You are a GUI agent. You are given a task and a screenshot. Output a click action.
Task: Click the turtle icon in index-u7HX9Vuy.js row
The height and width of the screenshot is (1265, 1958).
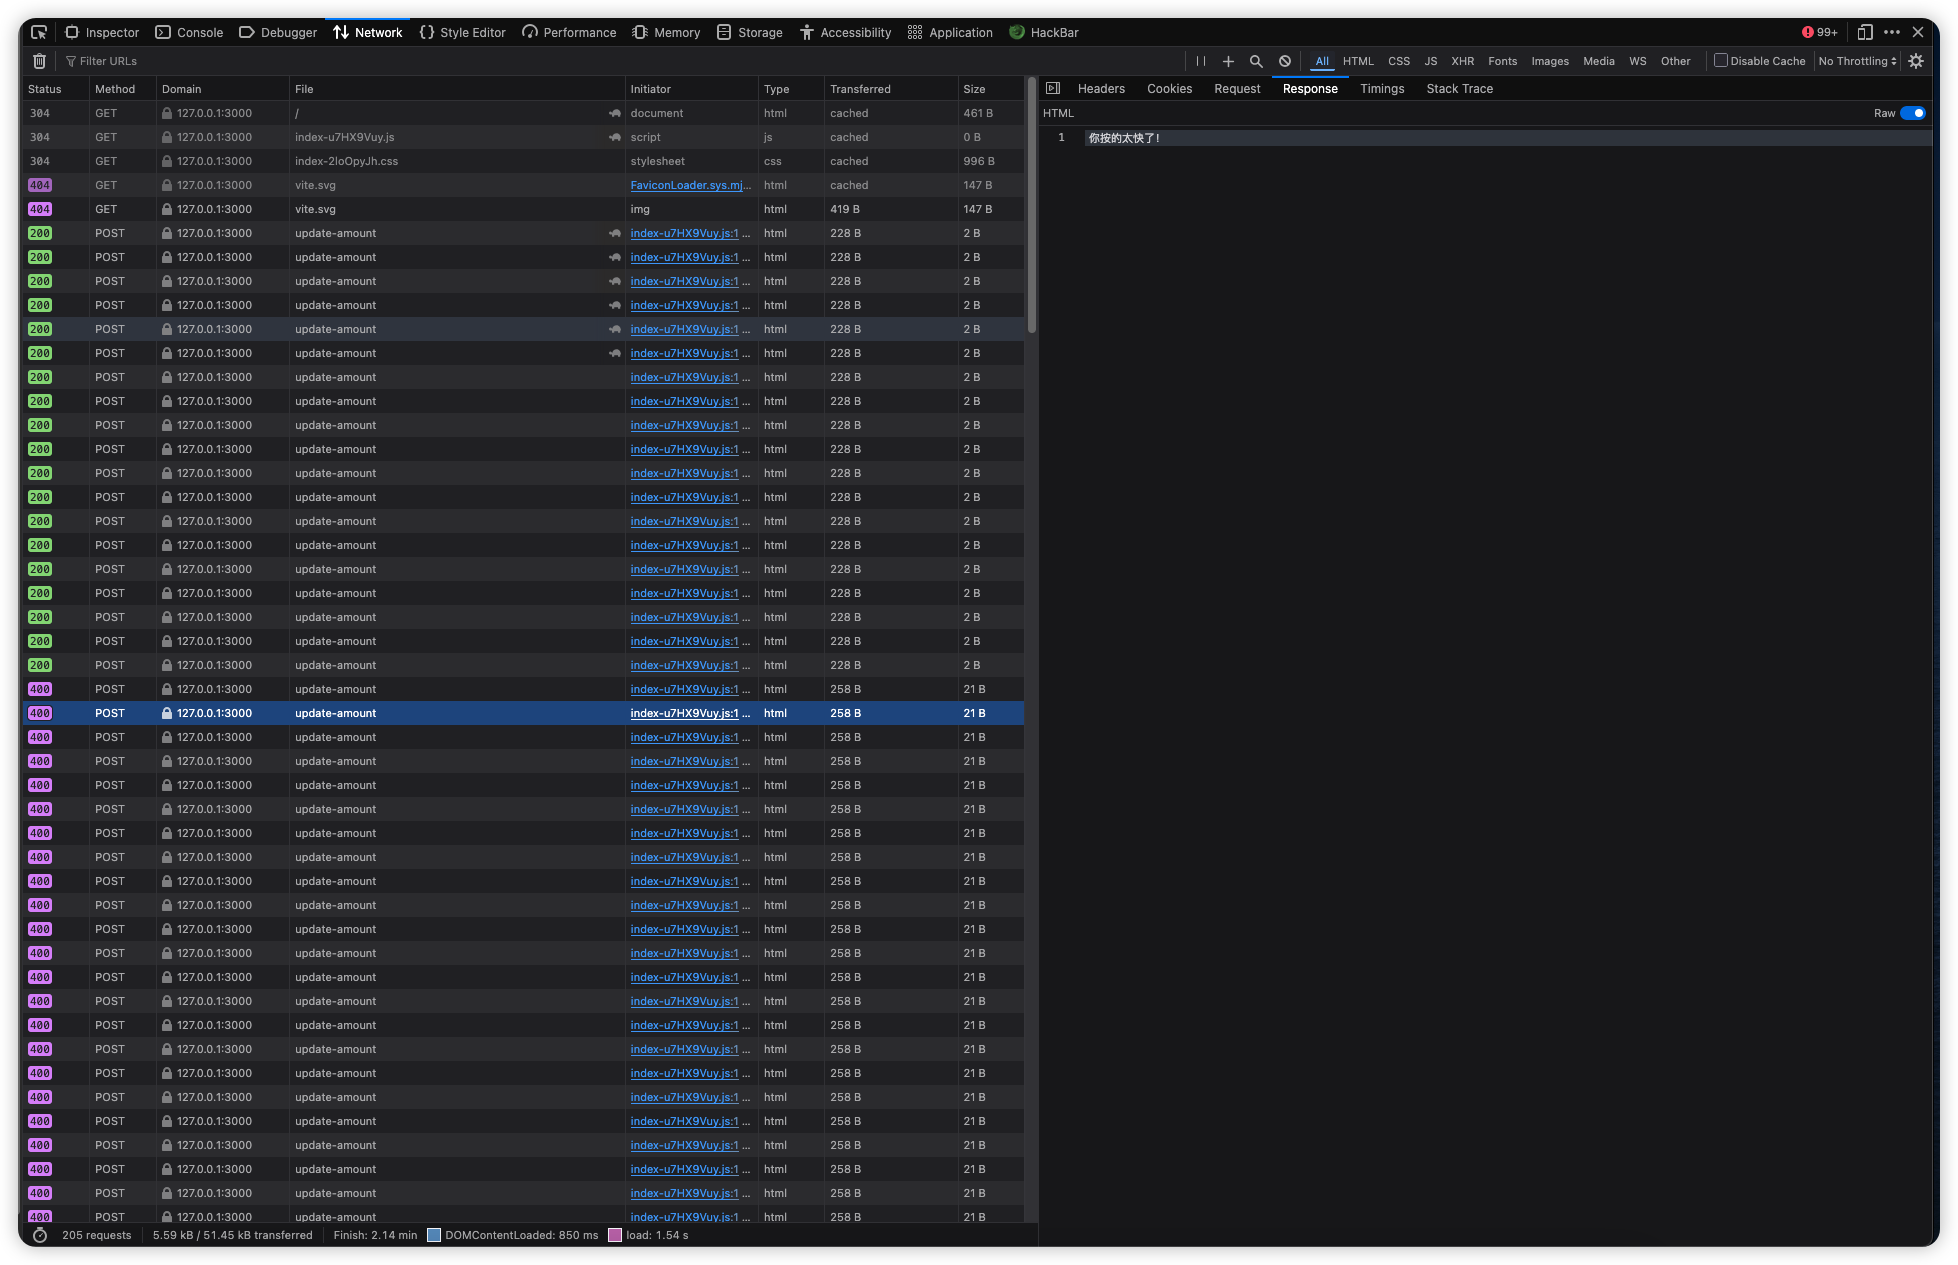coord(615,137)
